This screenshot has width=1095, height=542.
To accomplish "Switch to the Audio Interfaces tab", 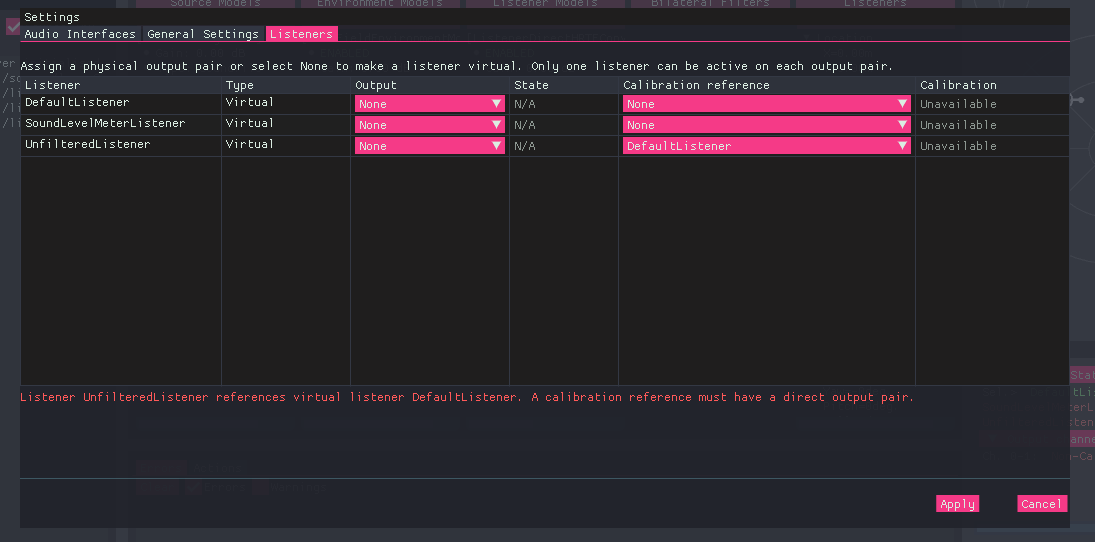I will tap(80, 34).
